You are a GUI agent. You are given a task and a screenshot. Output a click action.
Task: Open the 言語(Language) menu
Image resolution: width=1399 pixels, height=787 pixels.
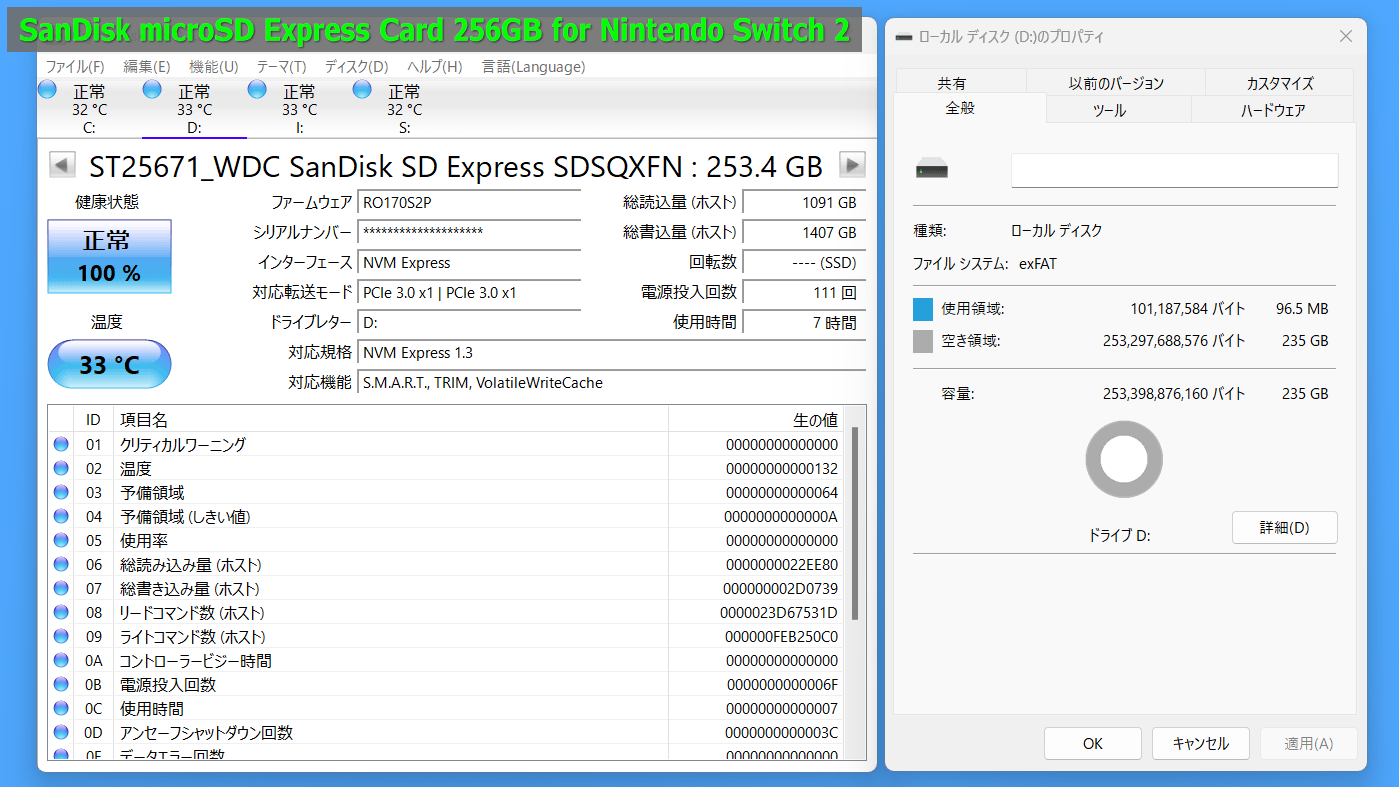coord(533,67)
